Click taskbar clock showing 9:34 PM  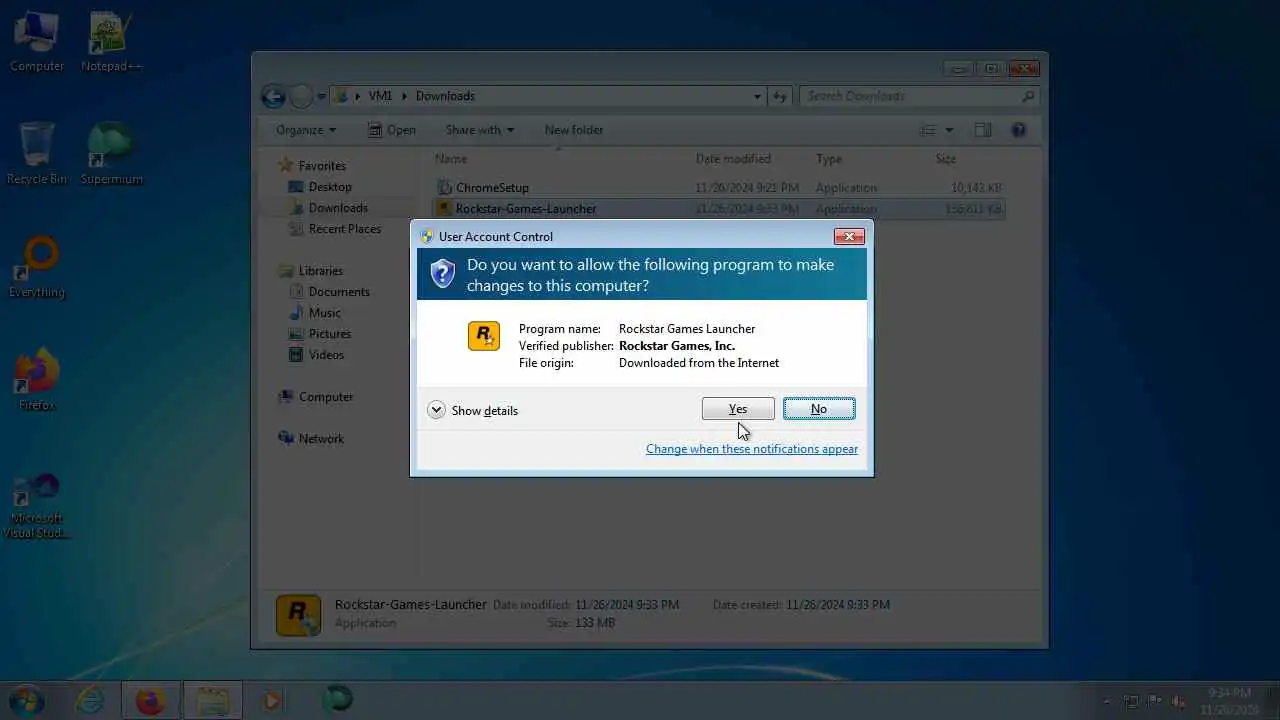[x=1228, y=700]
